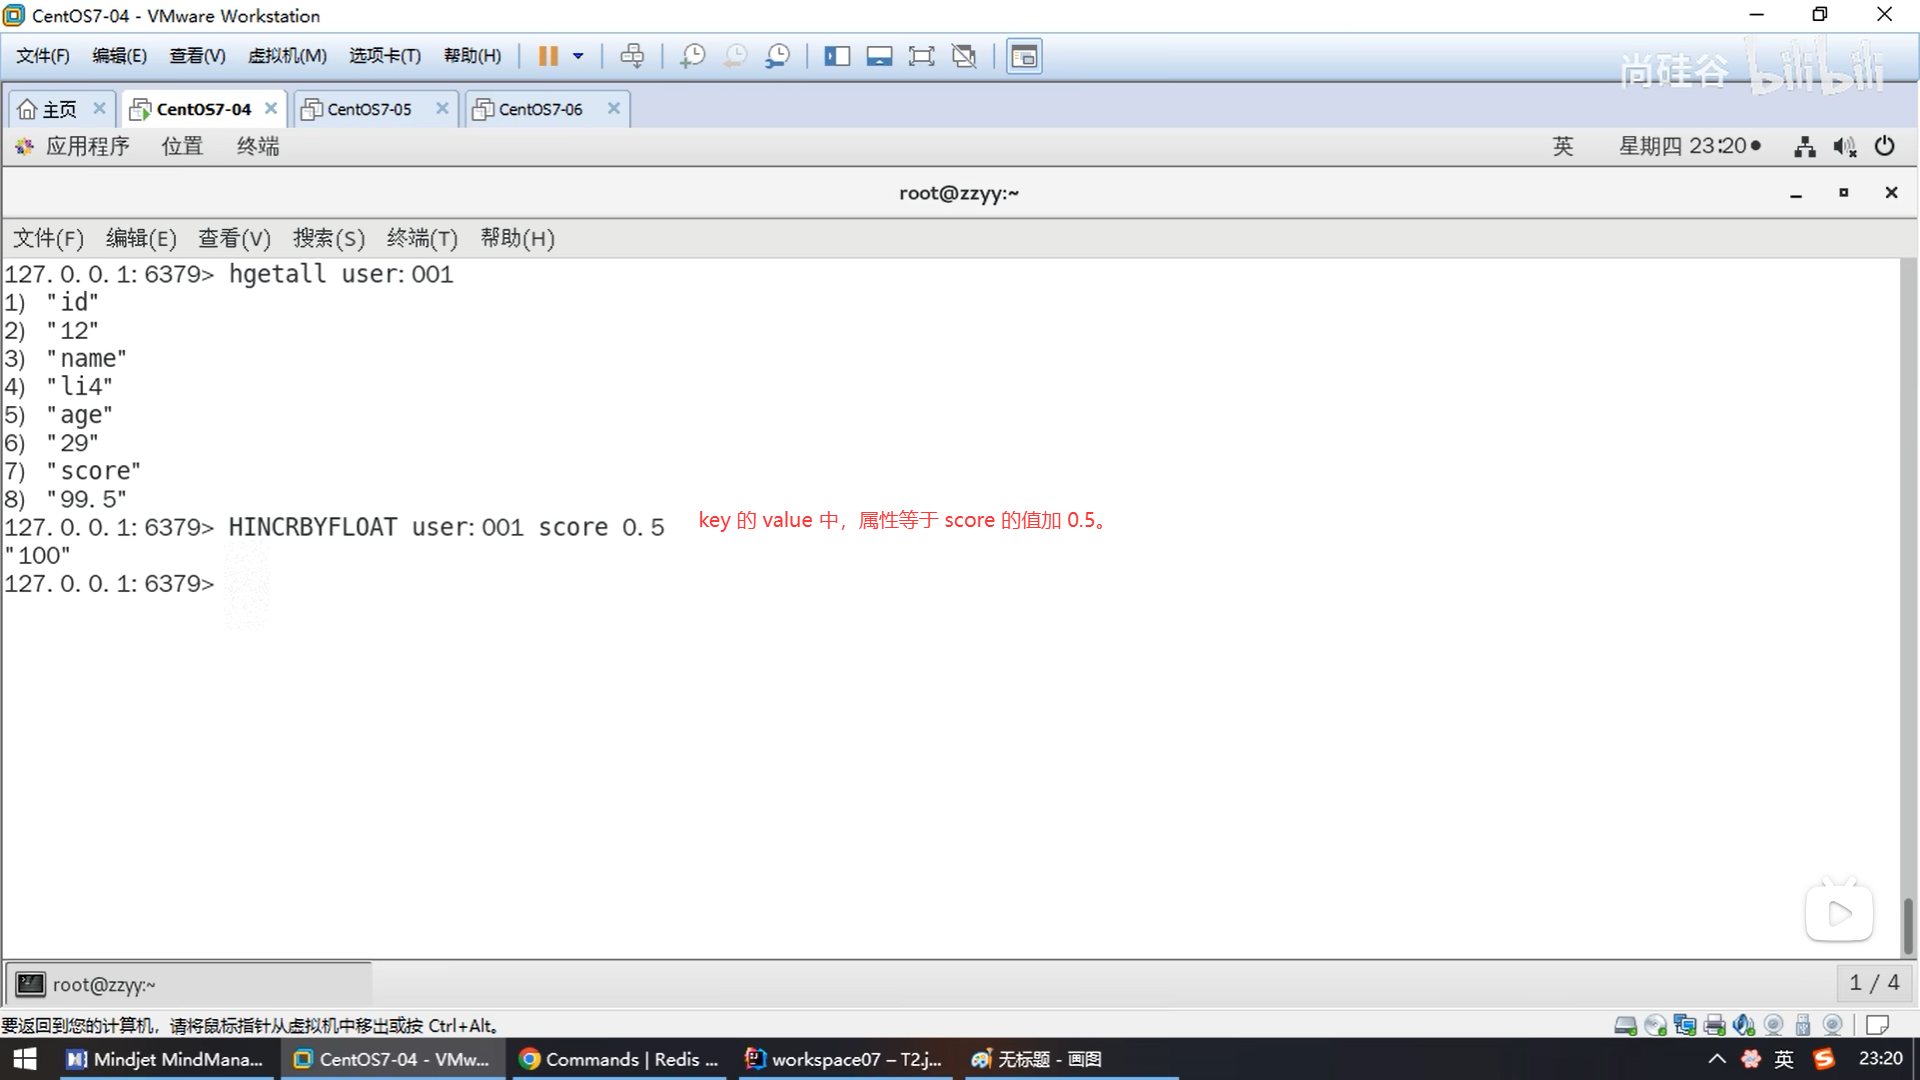Take a snapshot of this VM
This screenshot has width=1920, height=1080.
[x=692, y=56]
